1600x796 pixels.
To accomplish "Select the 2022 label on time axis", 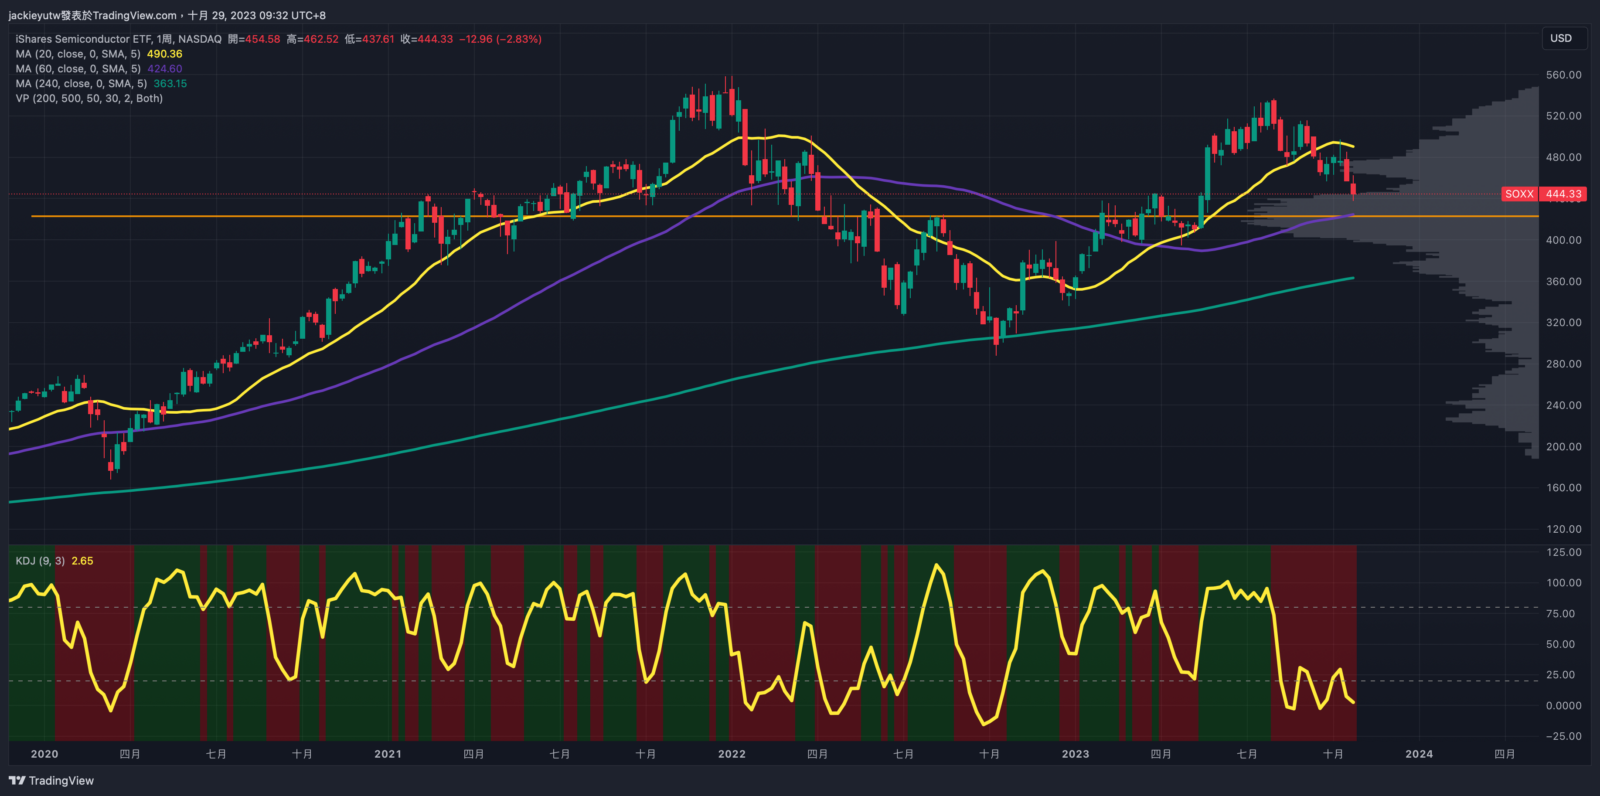I will (732, 754).
